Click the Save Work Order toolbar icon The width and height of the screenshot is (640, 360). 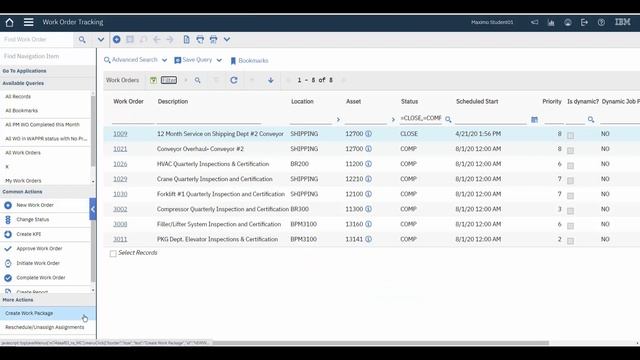(x=130, y=40)
